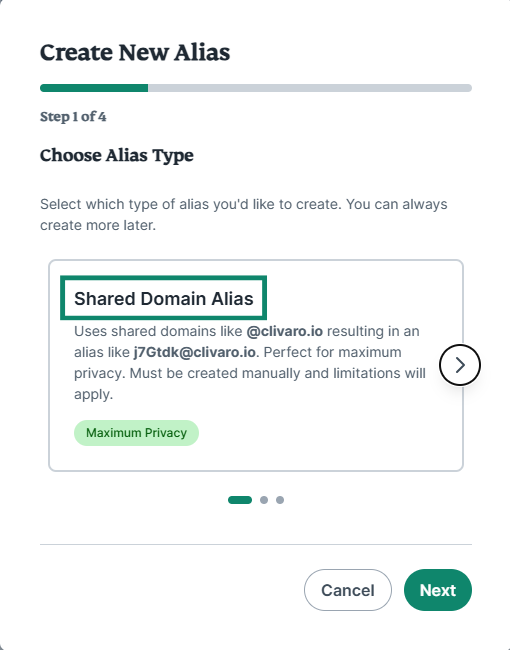The width and height of the screenshot is (510, 650).
Task: Click the gray unfilled progress bar portion
Action: click(310, 88)
